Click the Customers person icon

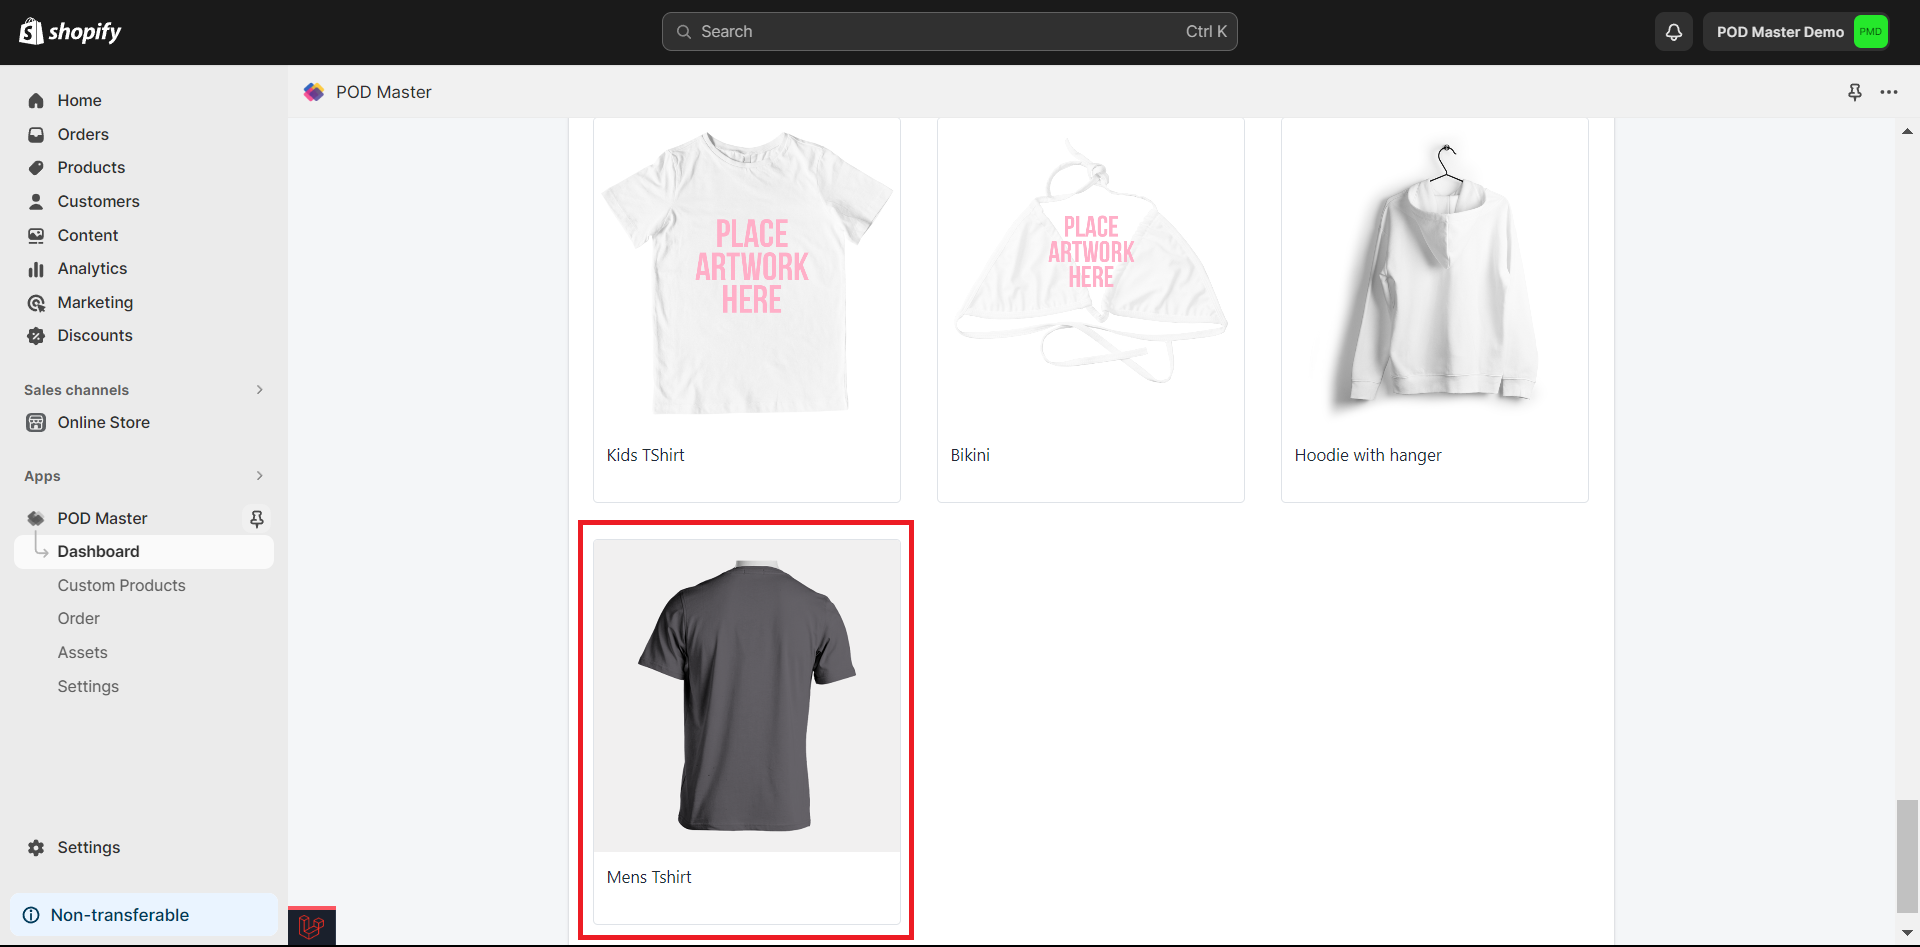click(x=36, y=201)
